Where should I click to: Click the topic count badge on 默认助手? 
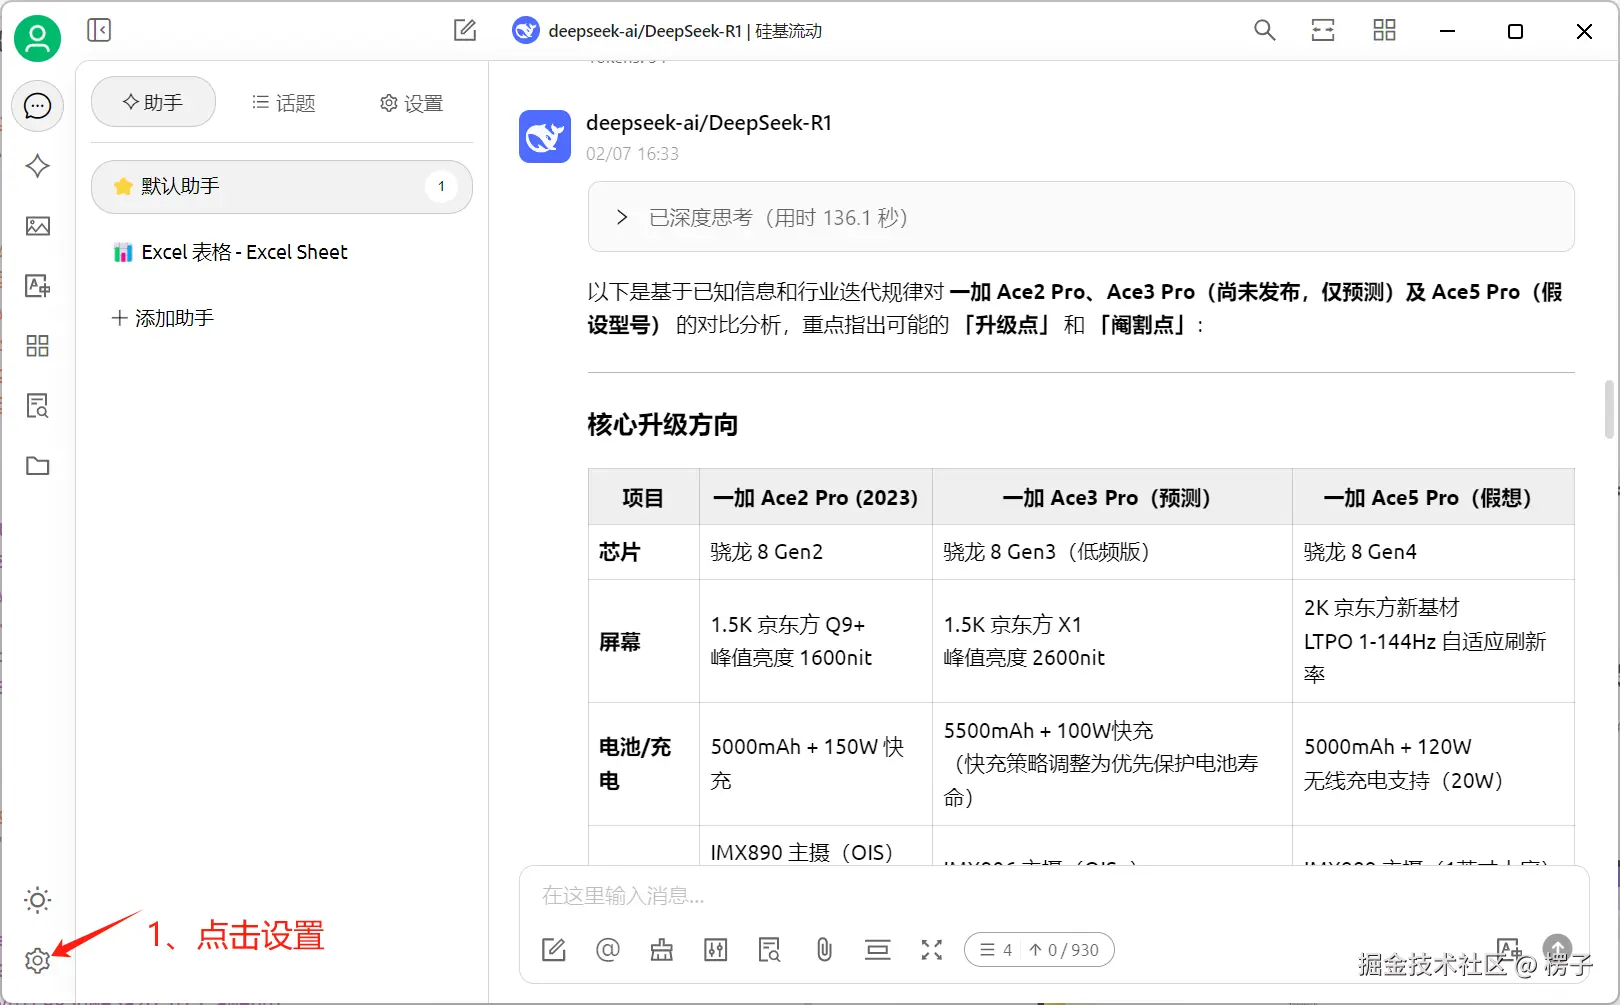point(441,187)
